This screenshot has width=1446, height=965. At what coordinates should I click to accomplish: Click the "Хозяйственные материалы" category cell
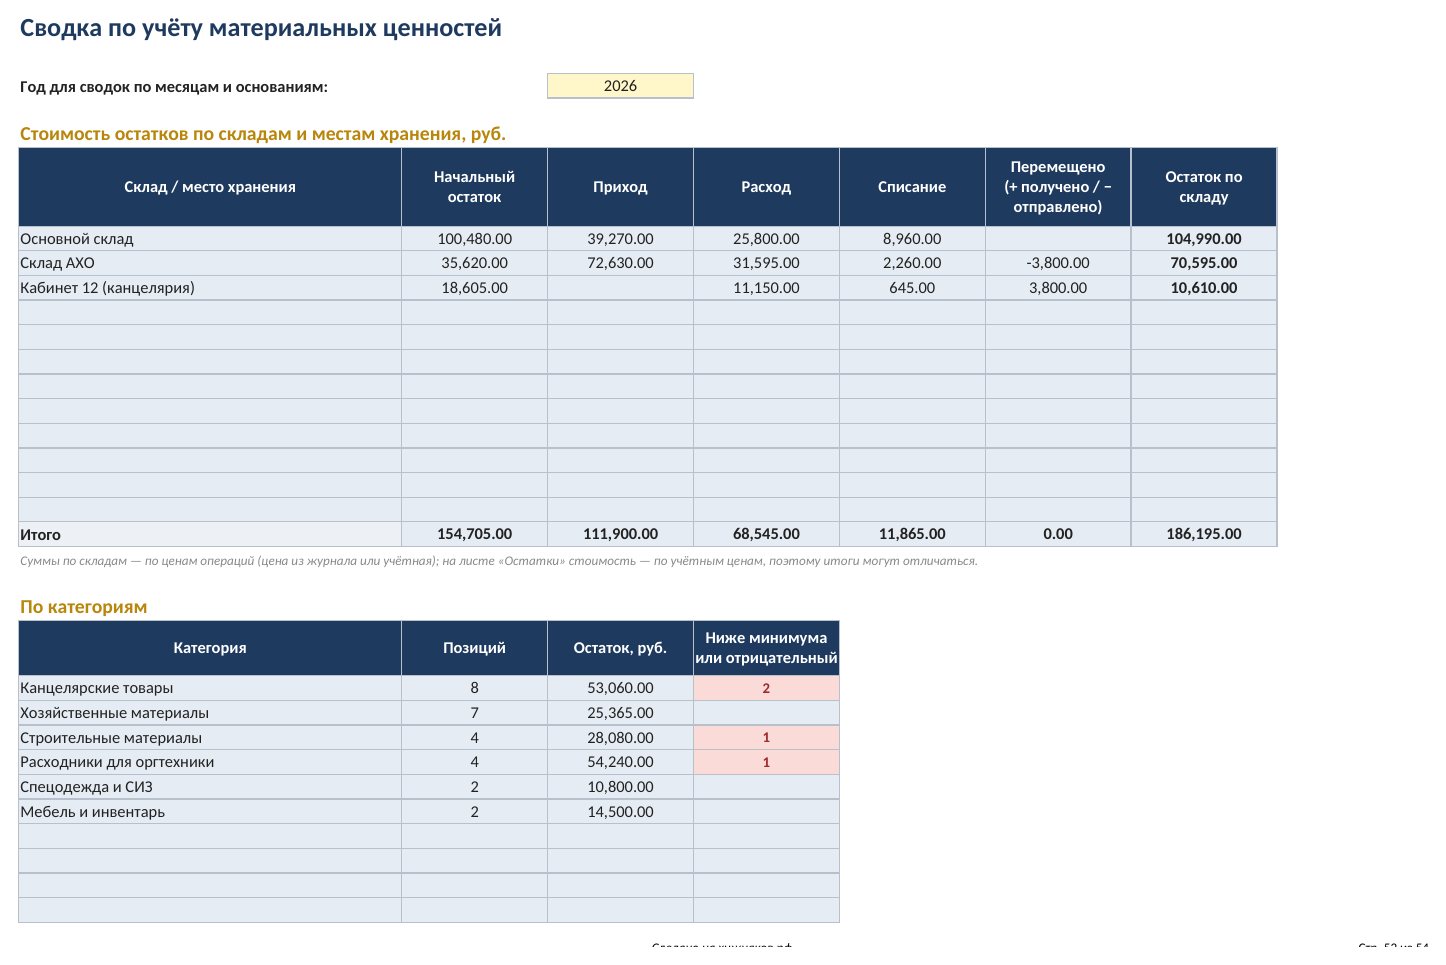pos(210,713)
